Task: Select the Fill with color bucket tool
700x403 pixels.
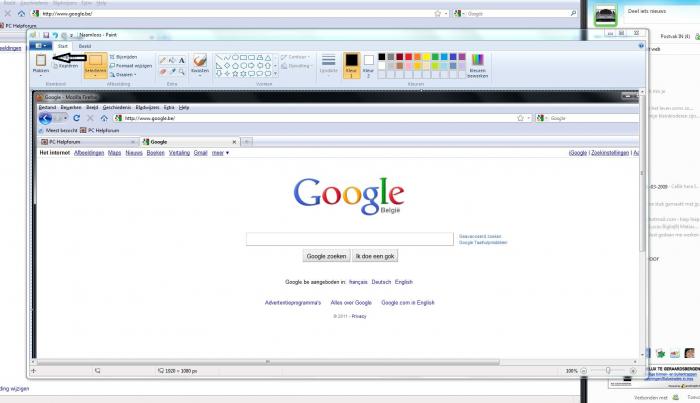Action: (x=172, y=60)
